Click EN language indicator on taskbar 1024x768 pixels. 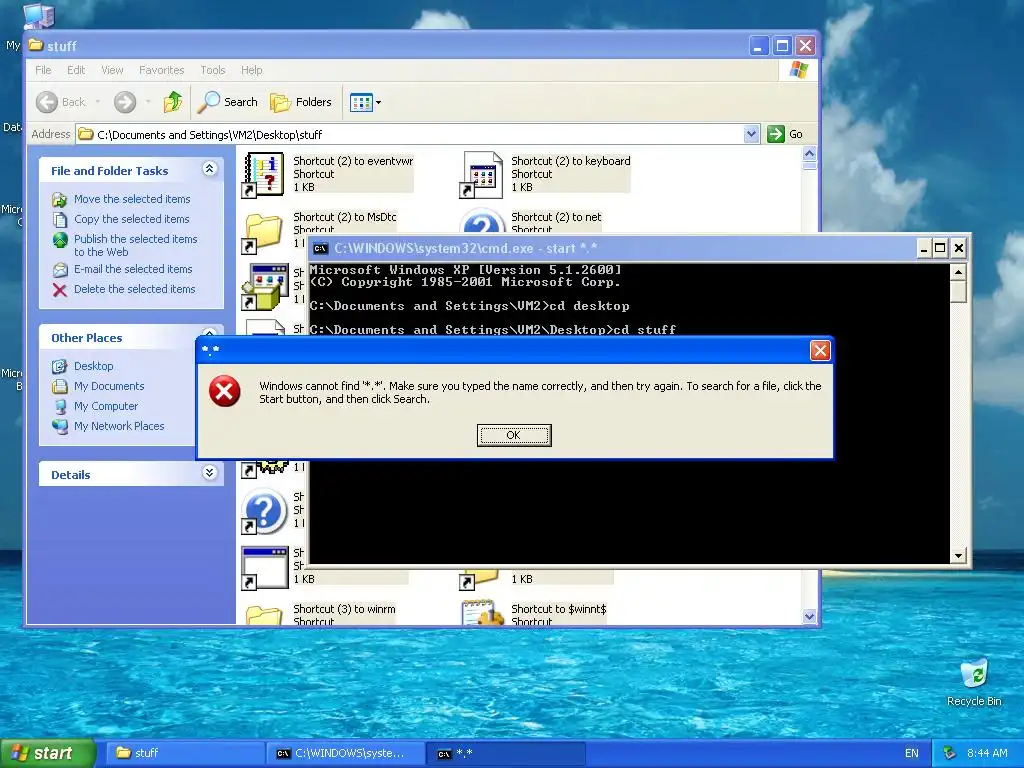click(912, 753)
